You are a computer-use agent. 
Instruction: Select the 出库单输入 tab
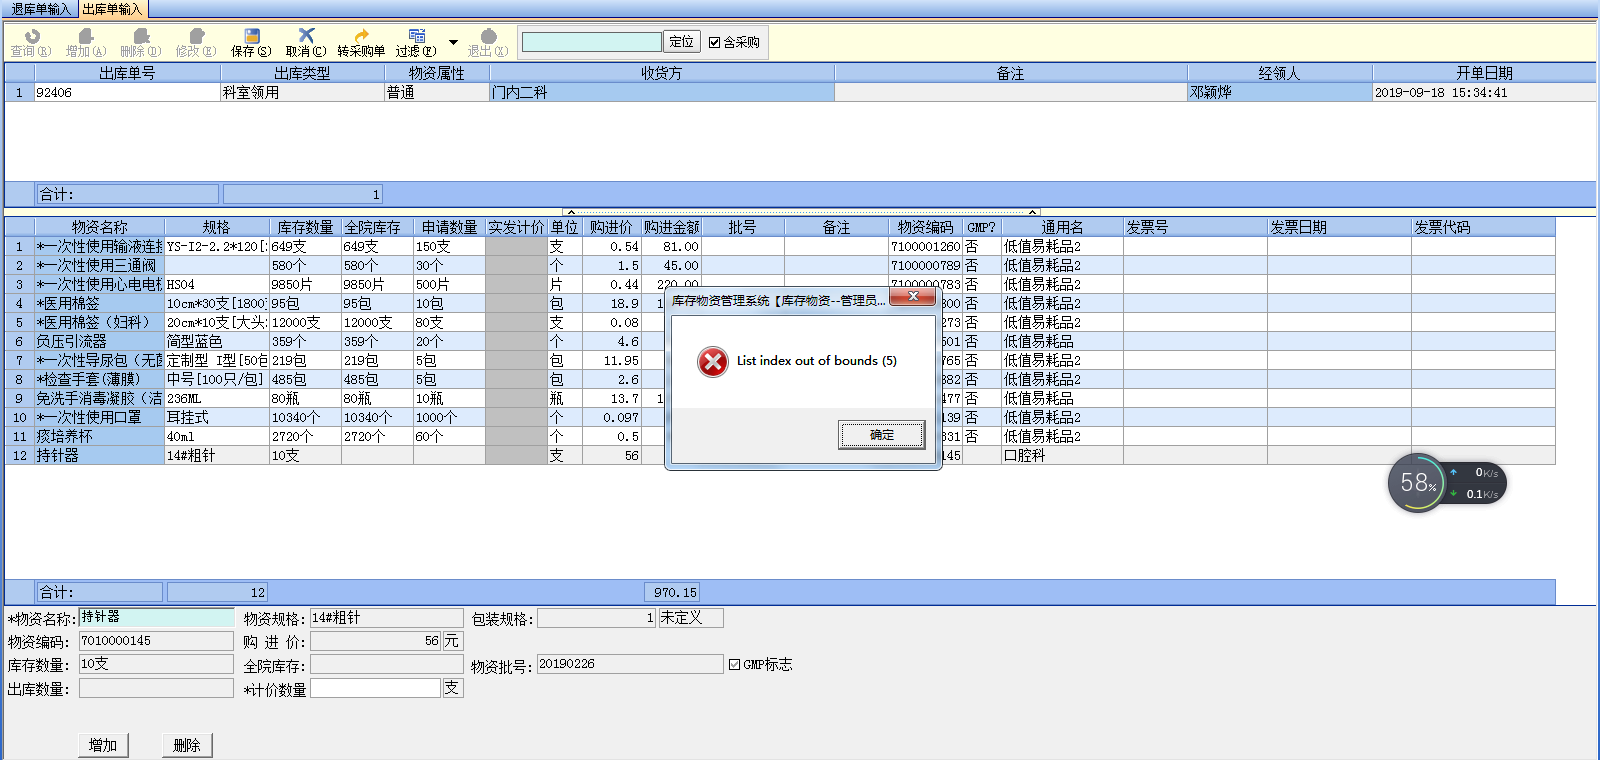tap(113, 9)
